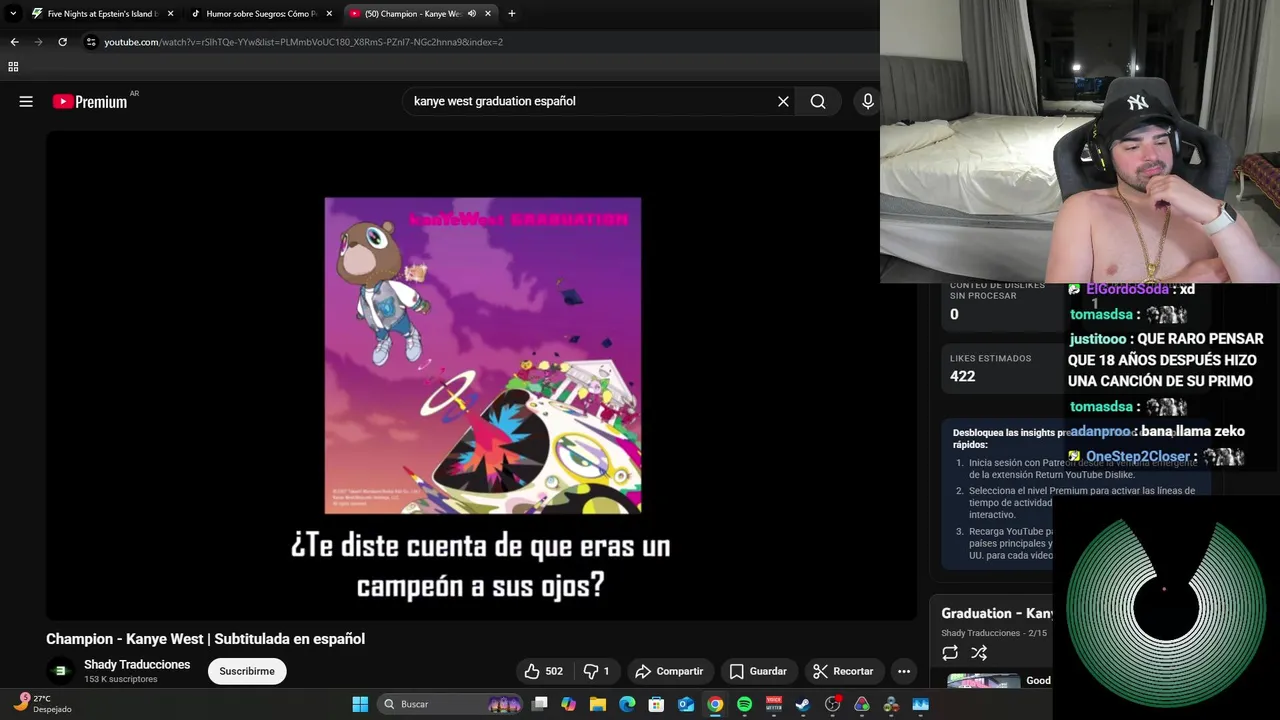Open the three-dot more actions menu
This screenshot has width=1280, height=720.
904,671
